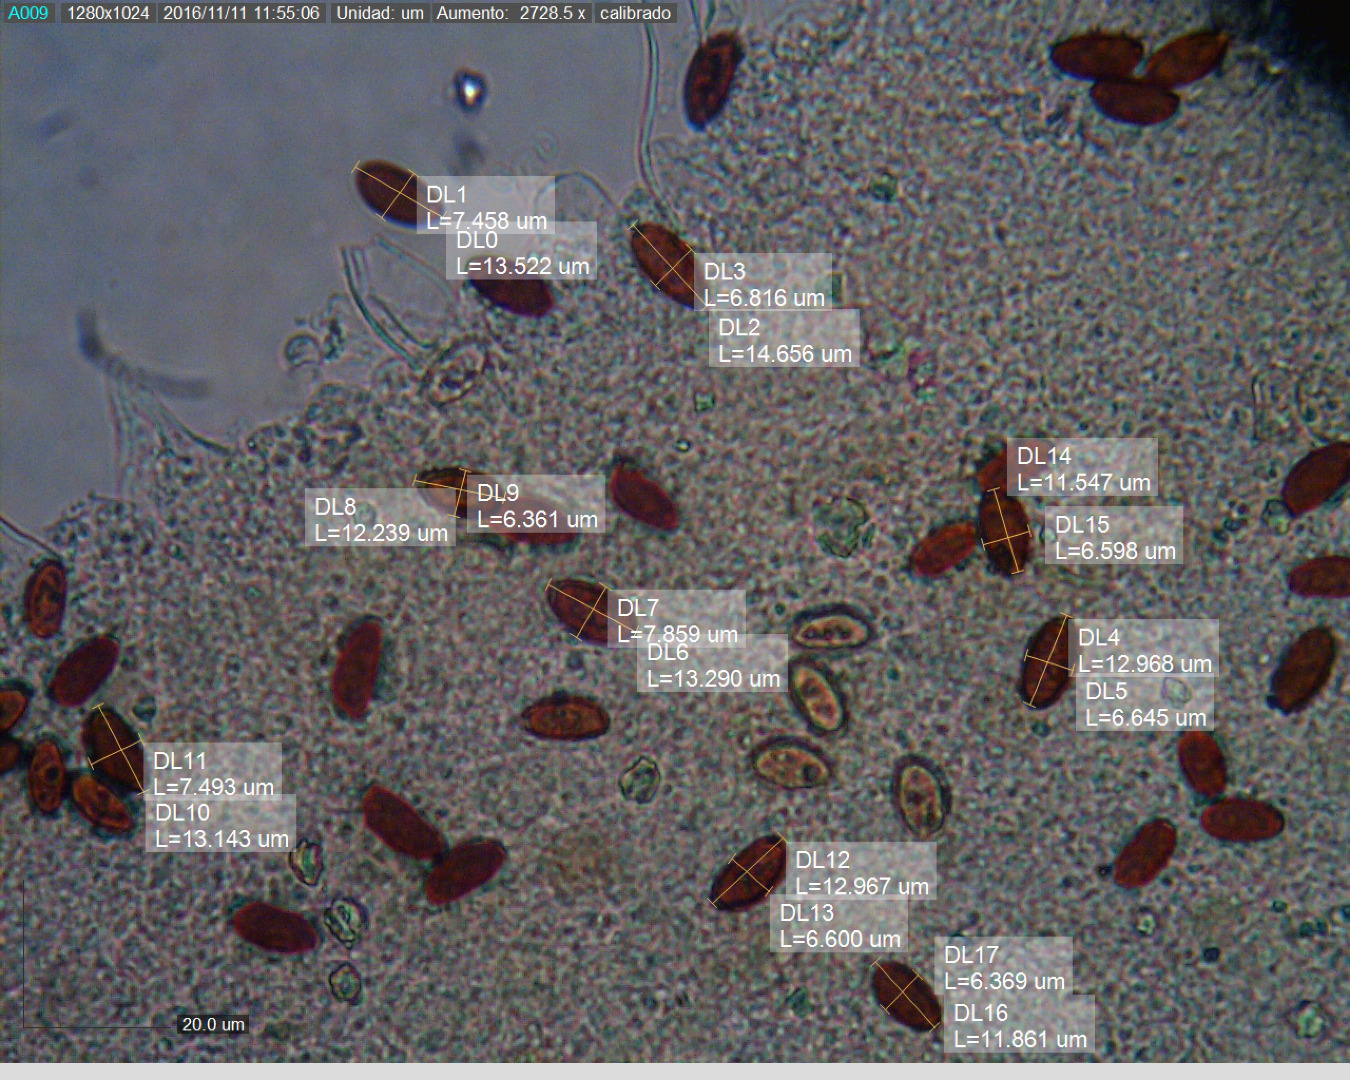This screenshot has width=1350, height=1080.
Task: Select the DL6 measurement label of 13.290 um
Action: click(713, 666)
